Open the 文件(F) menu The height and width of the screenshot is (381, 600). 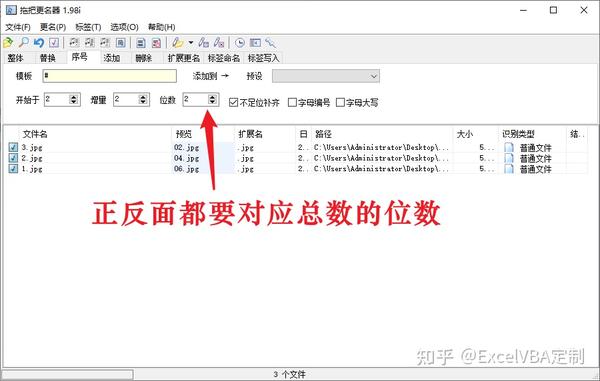tap(18, 27)
